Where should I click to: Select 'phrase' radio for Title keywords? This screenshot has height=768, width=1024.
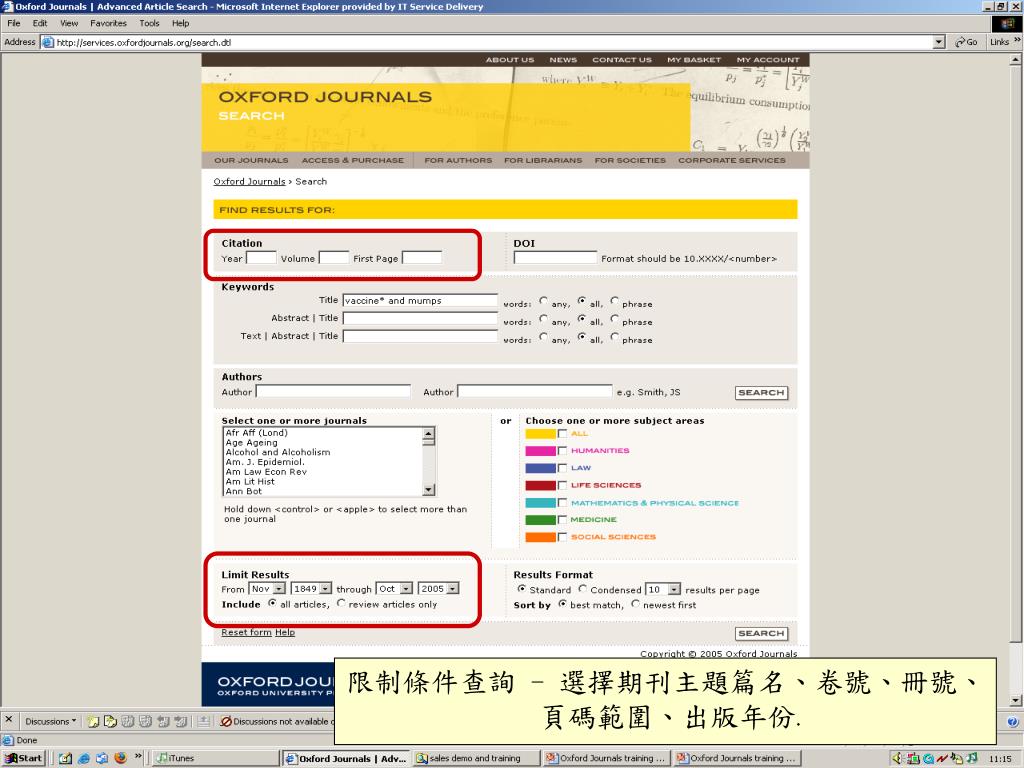615,301
